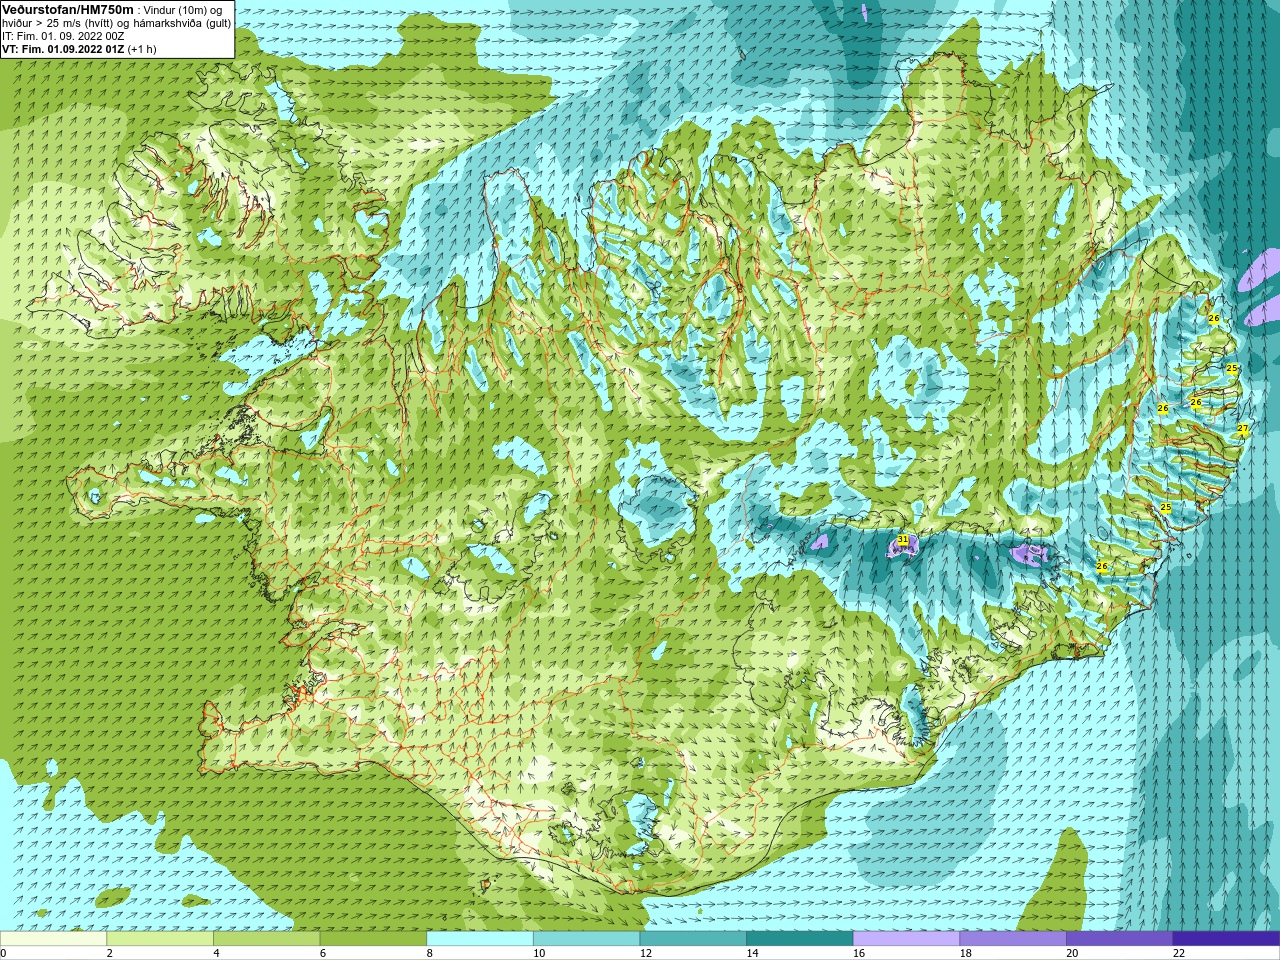Select the 2–4 m/s legend color
The height and width of the screenshot is (960, 1280).
pyautogui.click(x=160, y=939)
